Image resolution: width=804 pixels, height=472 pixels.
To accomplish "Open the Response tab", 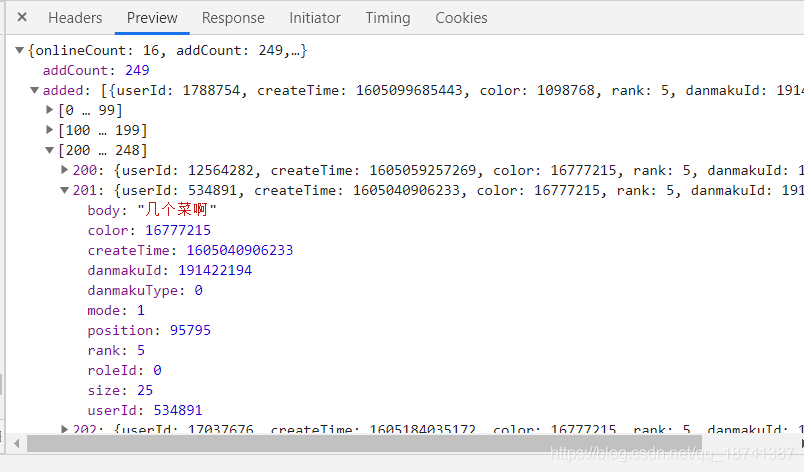I will [x=233, y=18].
